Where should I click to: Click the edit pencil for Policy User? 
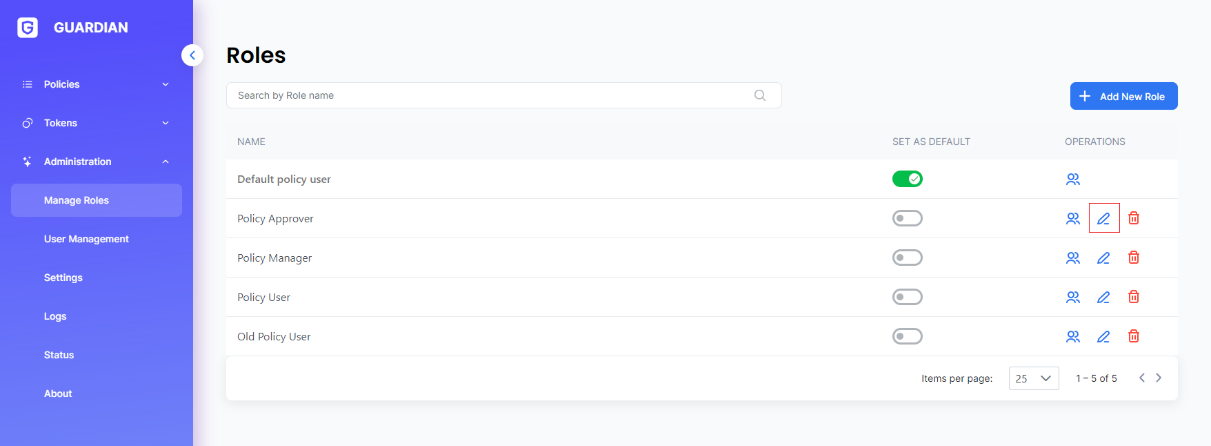pos(1104,297)
